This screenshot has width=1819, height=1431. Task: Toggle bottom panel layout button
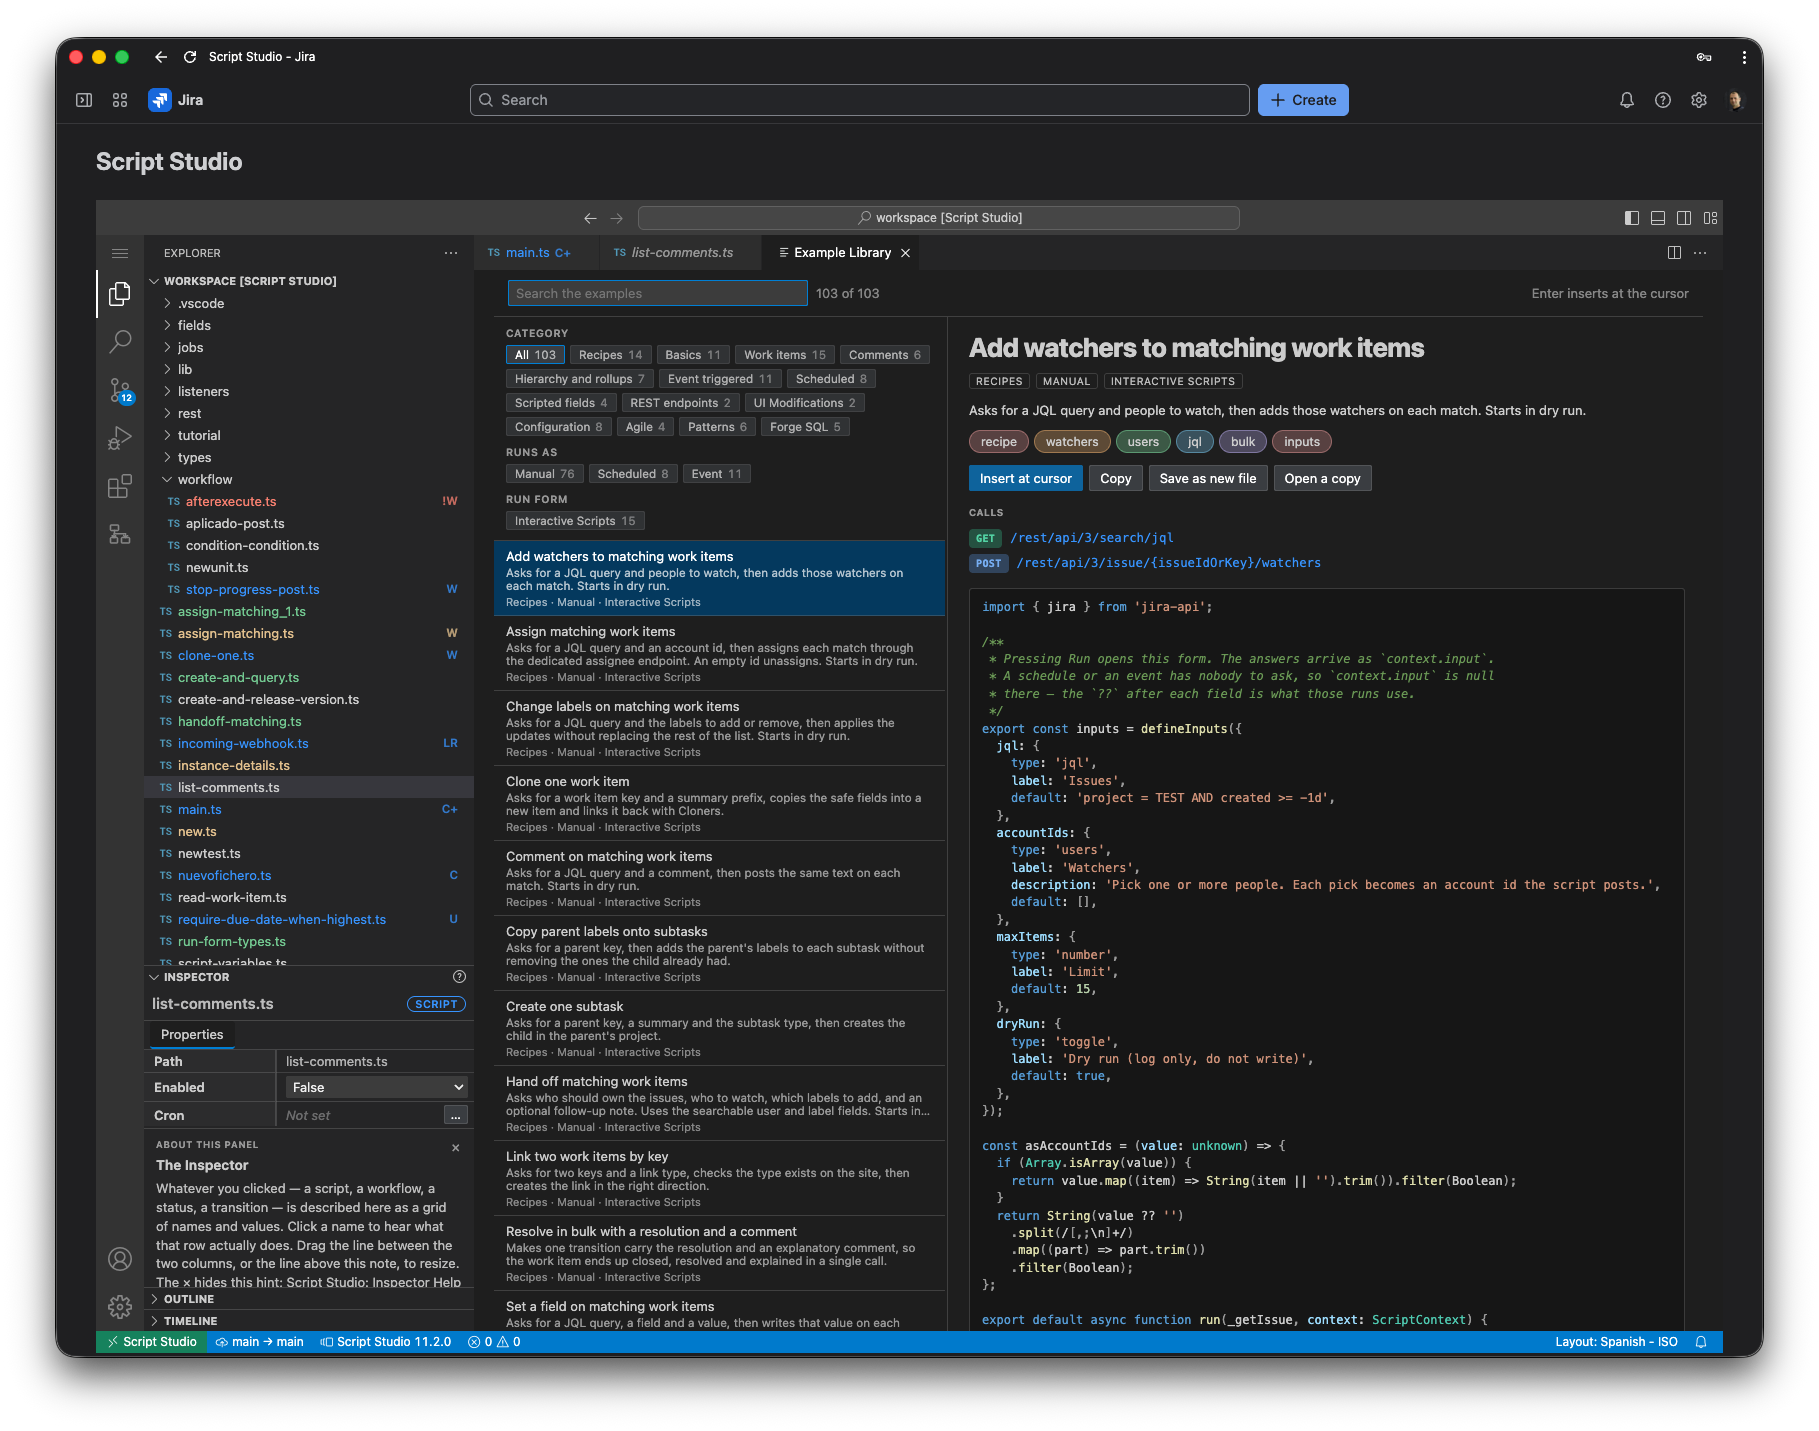(x=1658, y=218)
